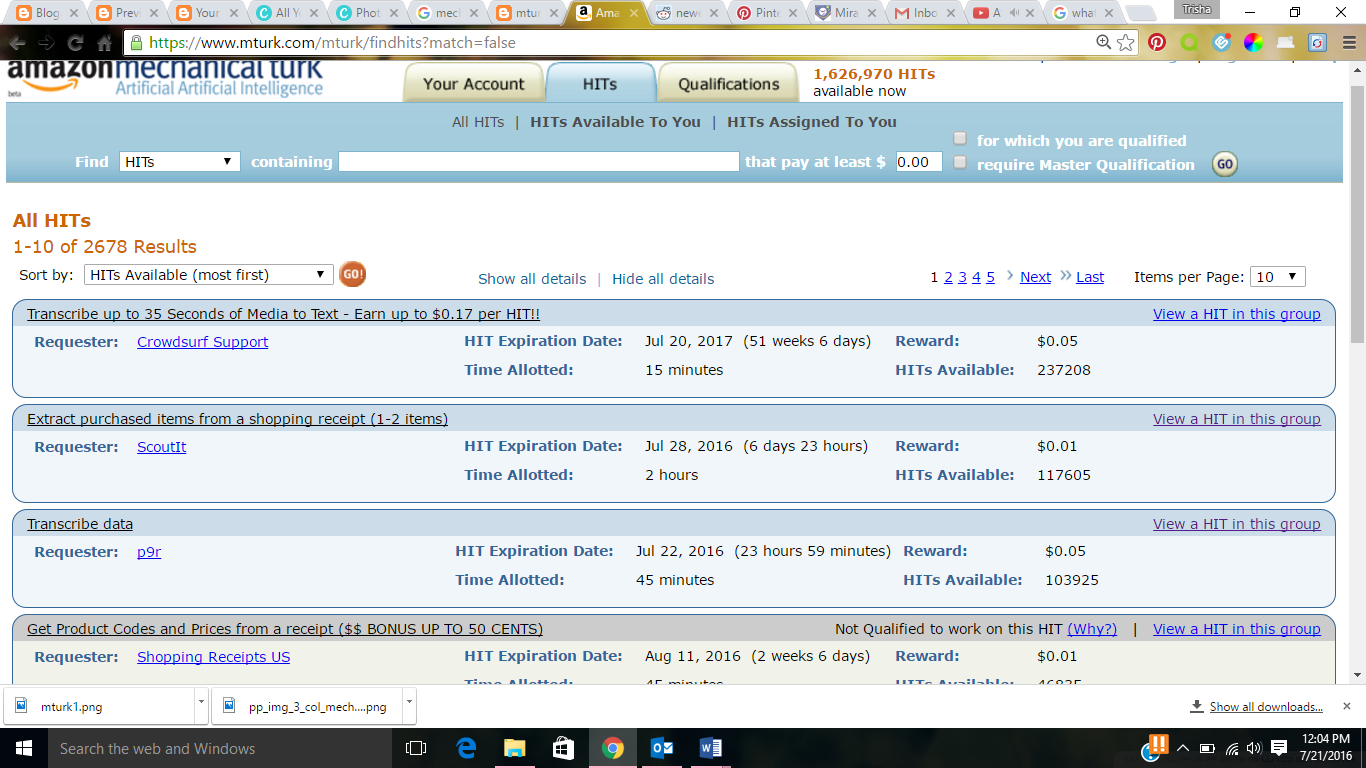Open the browser home page icon
The width and height of the screenshot is (1366, 768).
click(x=104, y=43)
